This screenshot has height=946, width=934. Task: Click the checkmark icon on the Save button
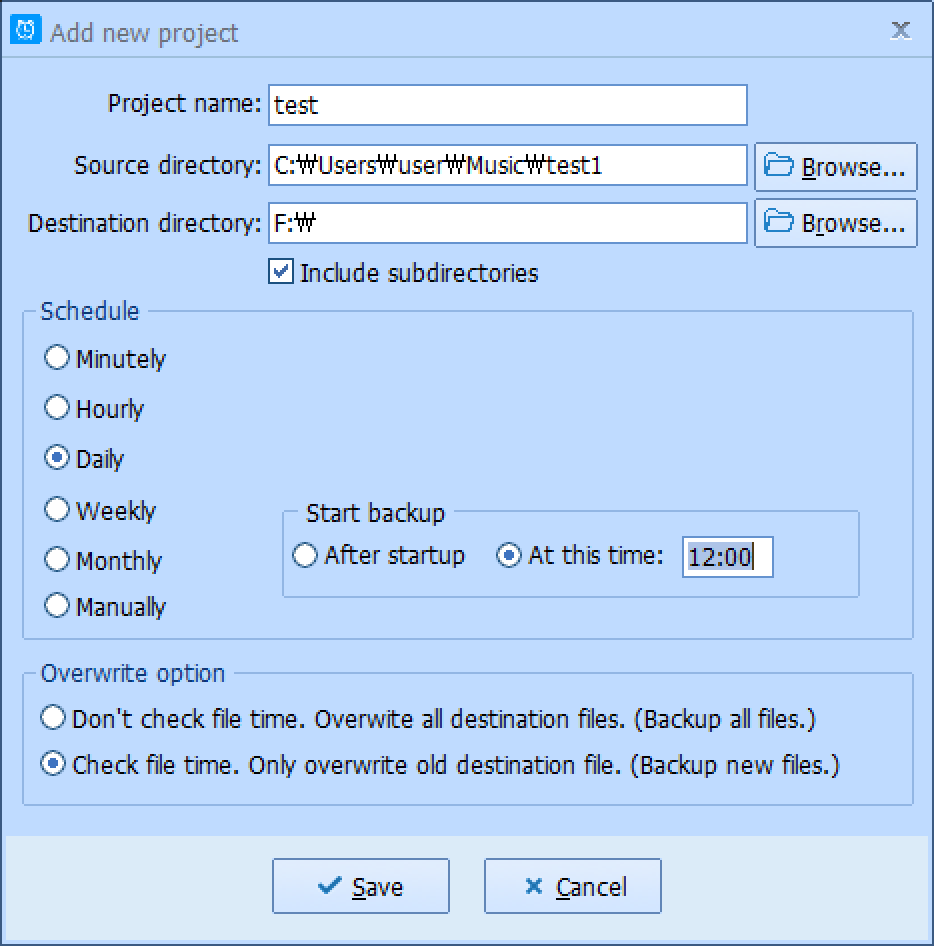(x=327, y=886)
